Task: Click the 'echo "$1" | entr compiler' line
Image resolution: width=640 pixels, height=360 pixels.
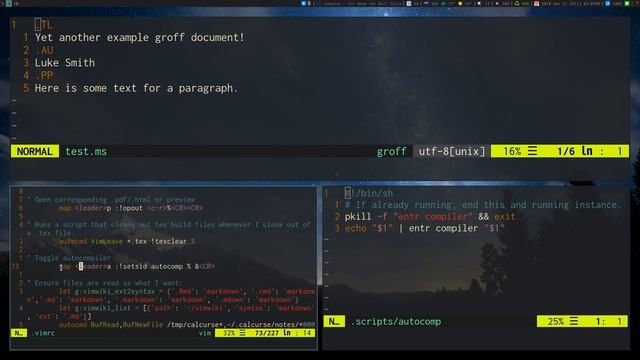Action: 424,228
